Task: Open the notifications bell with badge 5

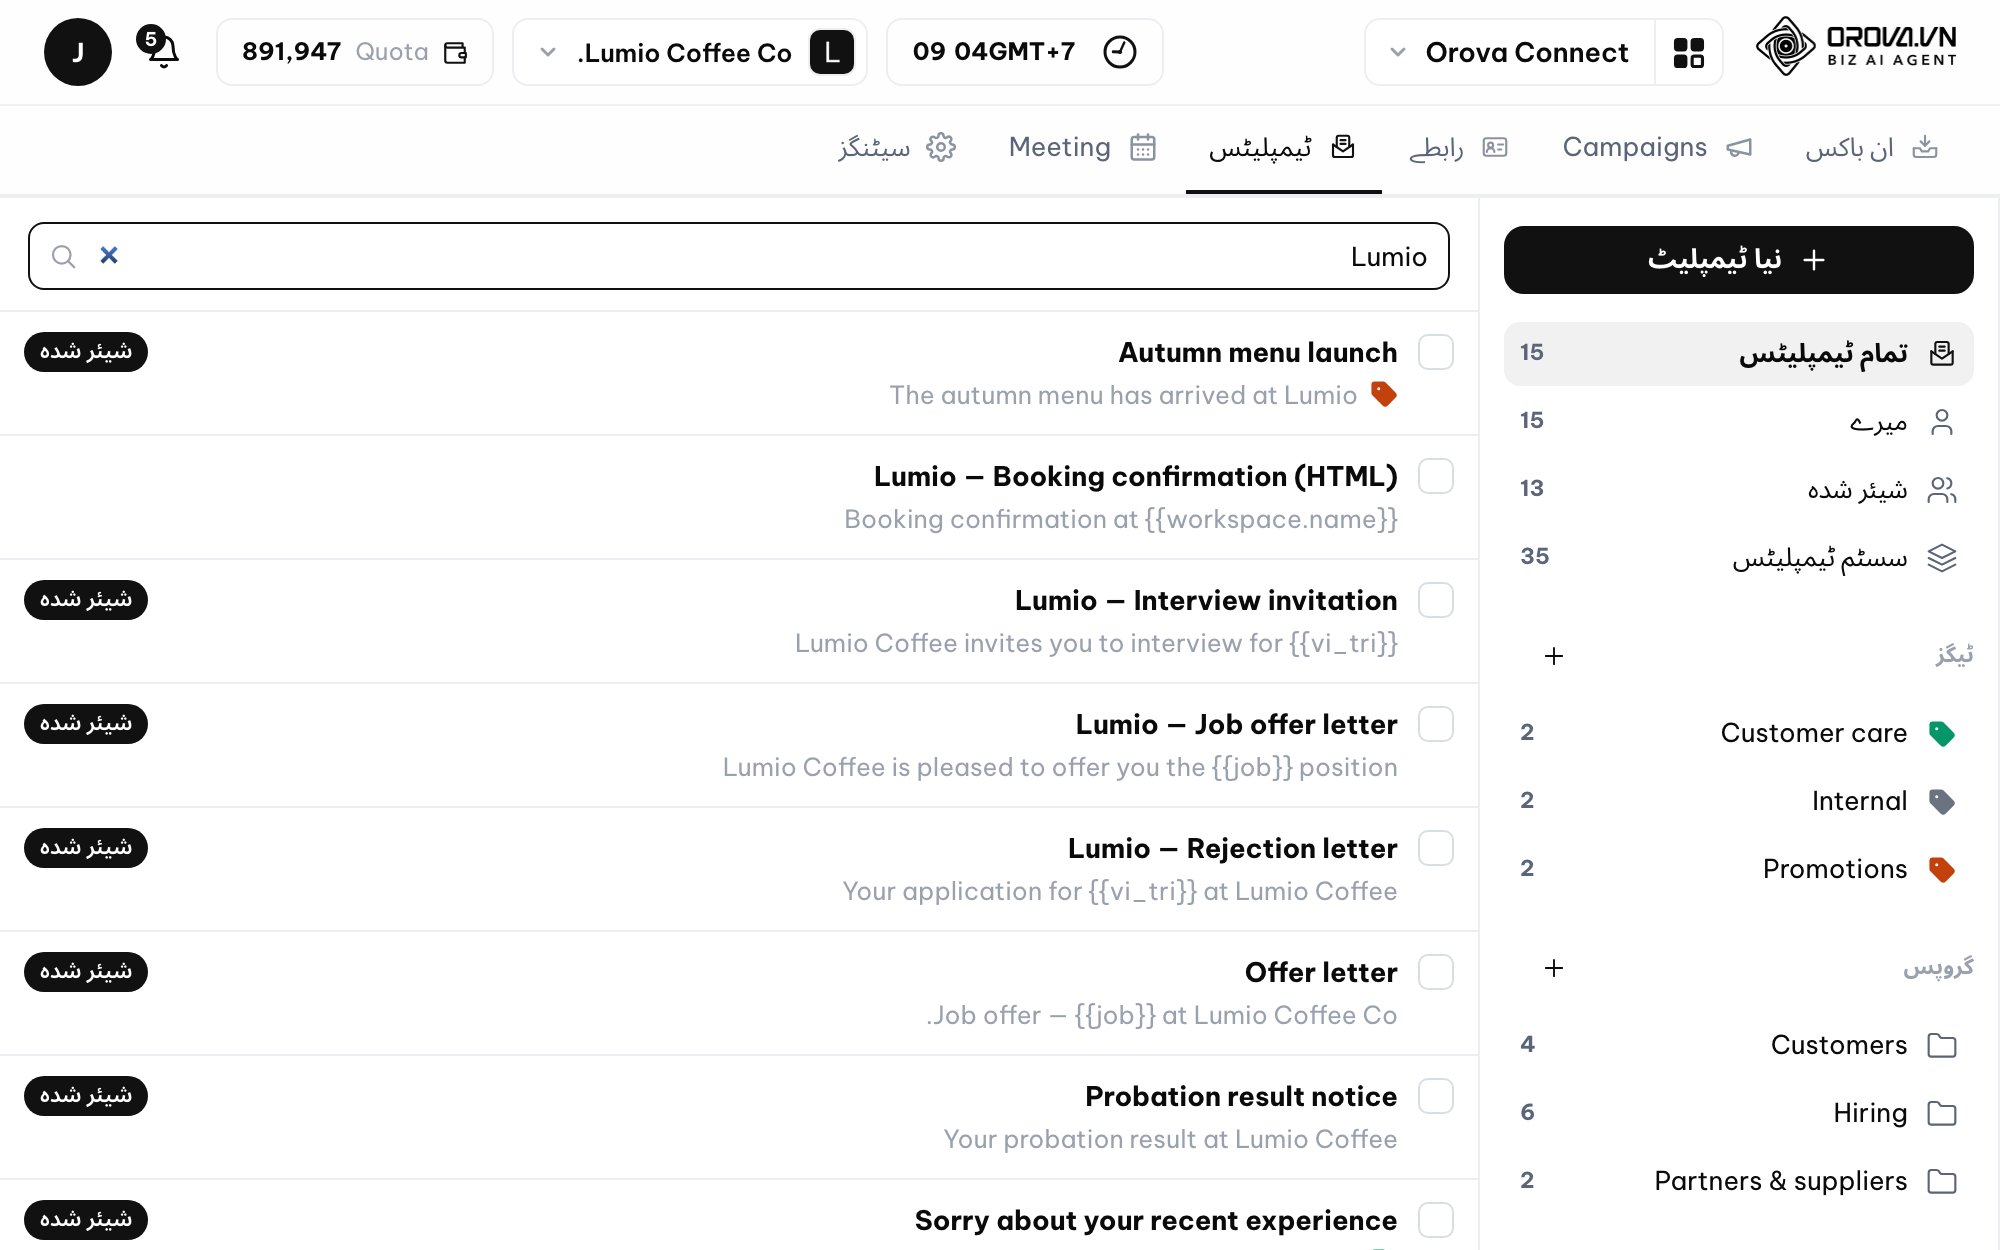Action: (159, 48)
